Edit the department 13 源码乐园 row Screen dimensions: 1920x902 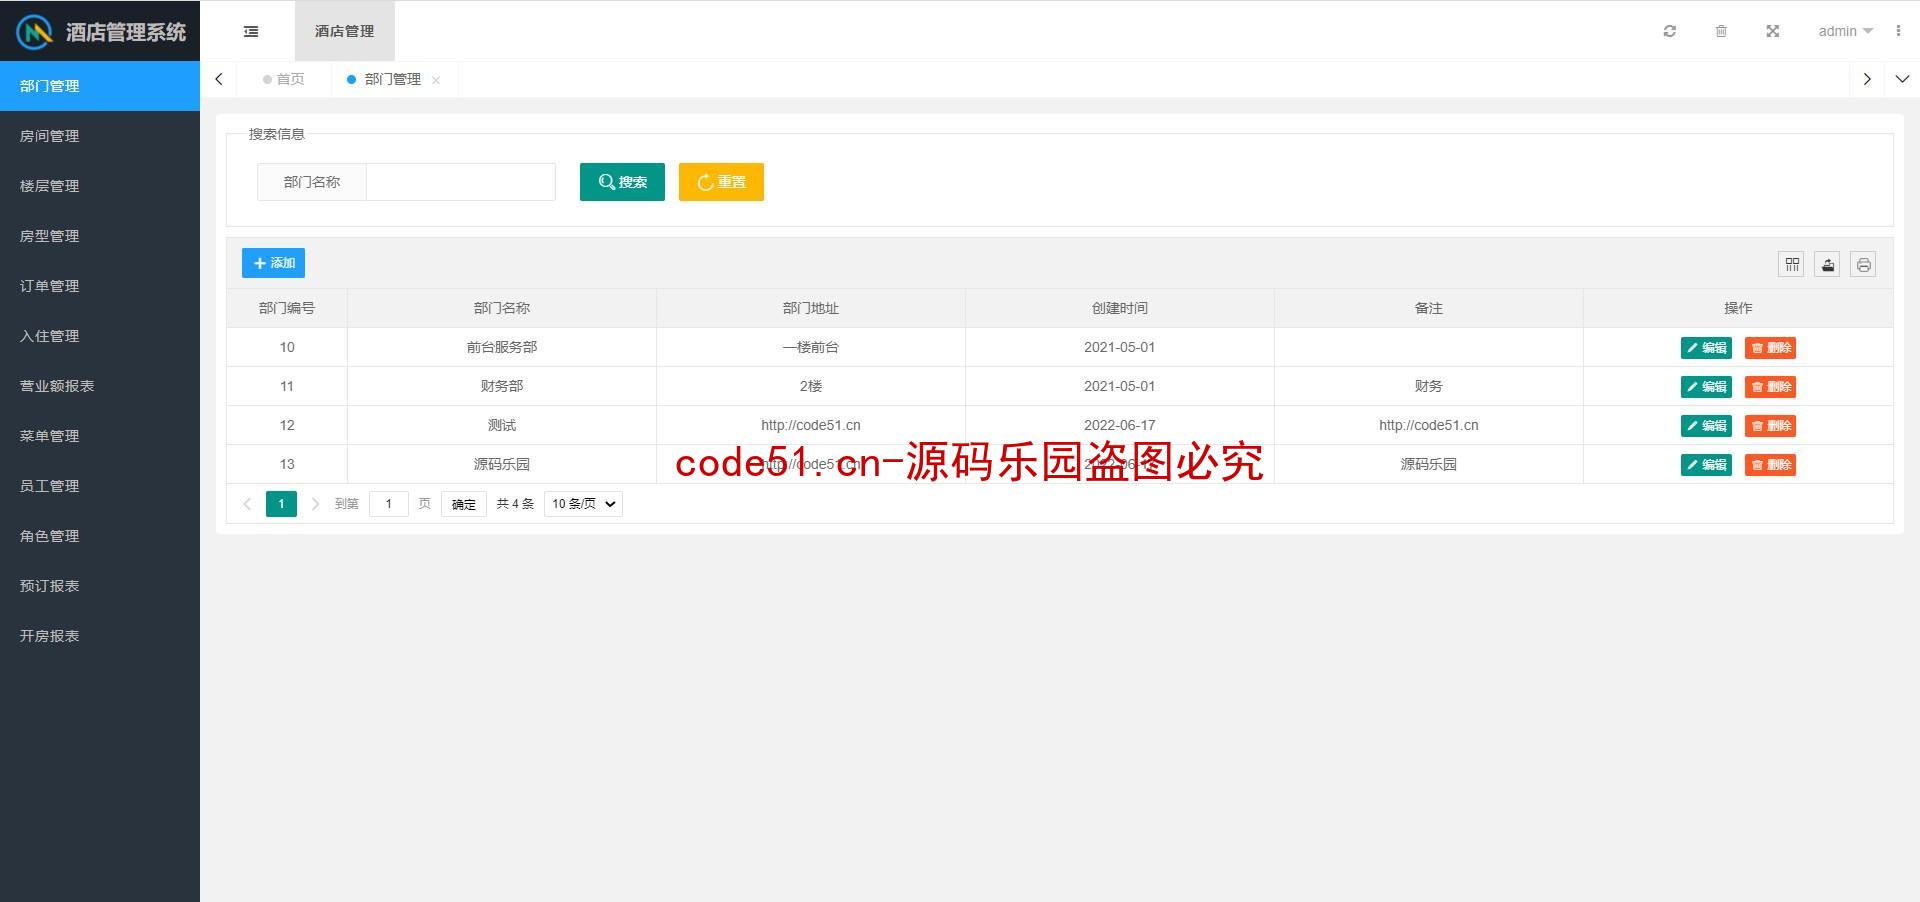pos(1706,465)
